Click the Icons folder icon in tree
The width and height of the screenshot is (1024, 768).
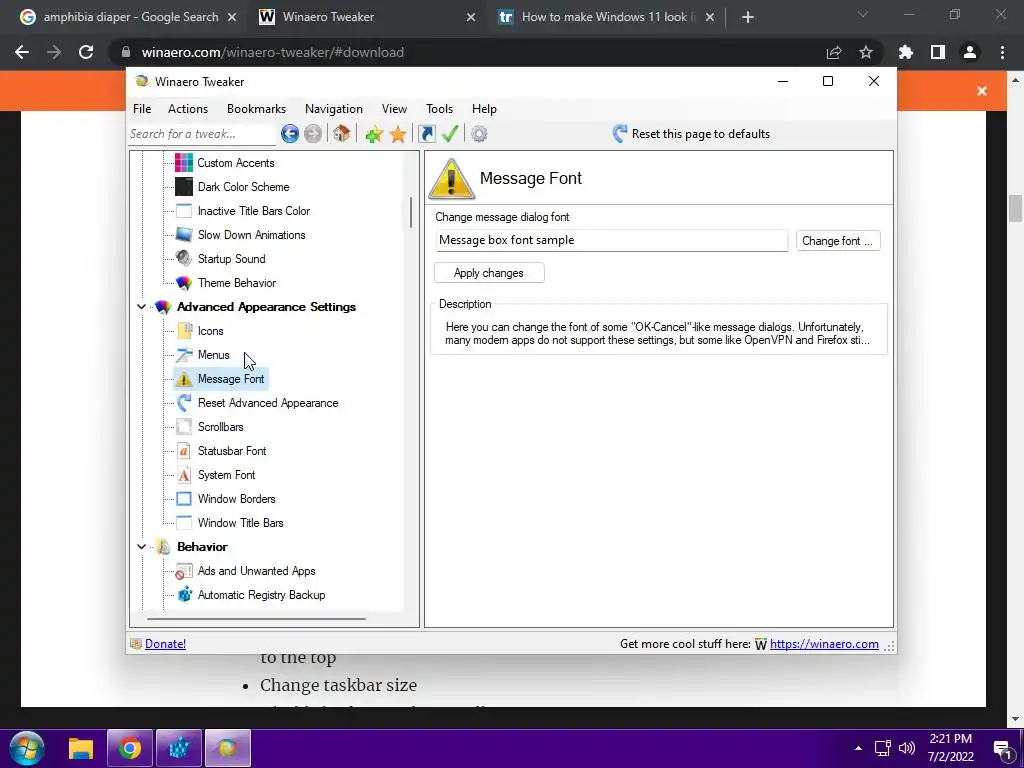pos(185,330)
